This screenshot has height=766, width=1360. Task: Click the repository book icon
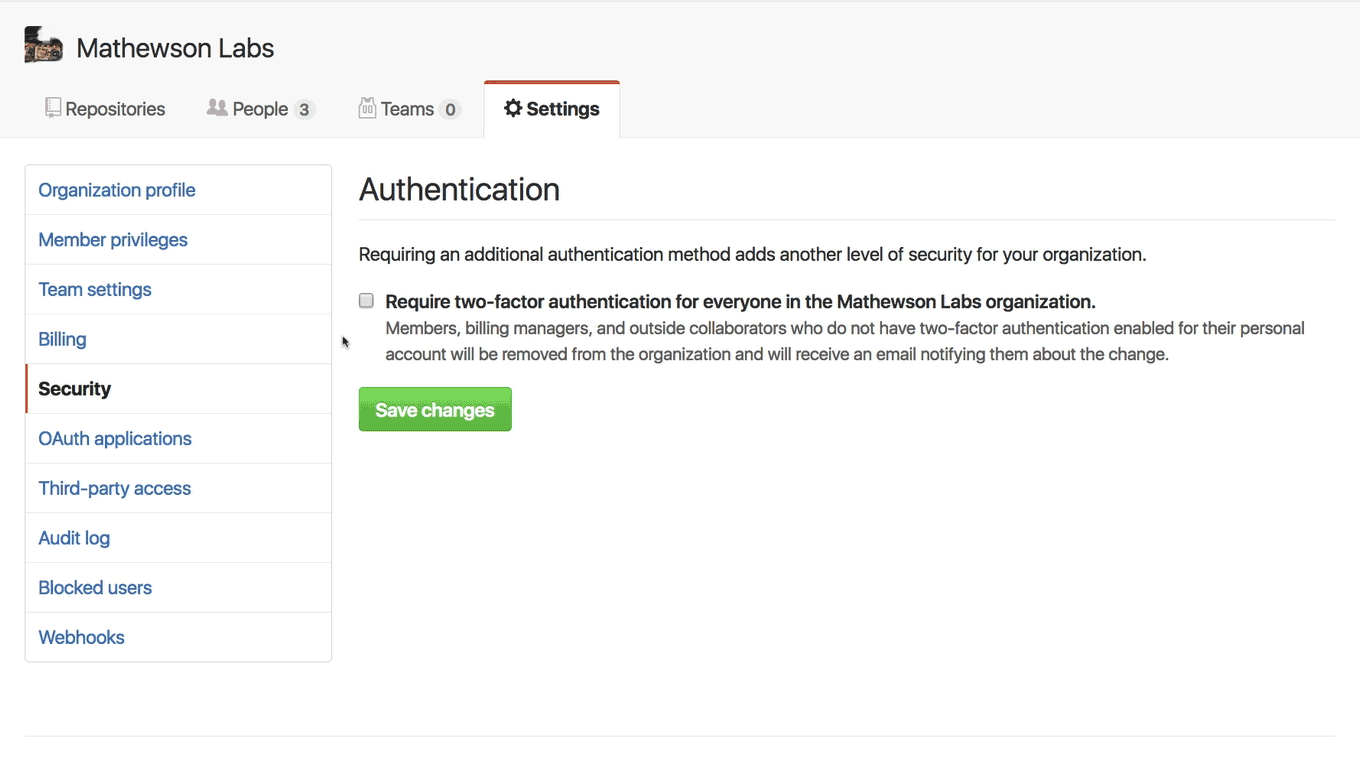53,108
